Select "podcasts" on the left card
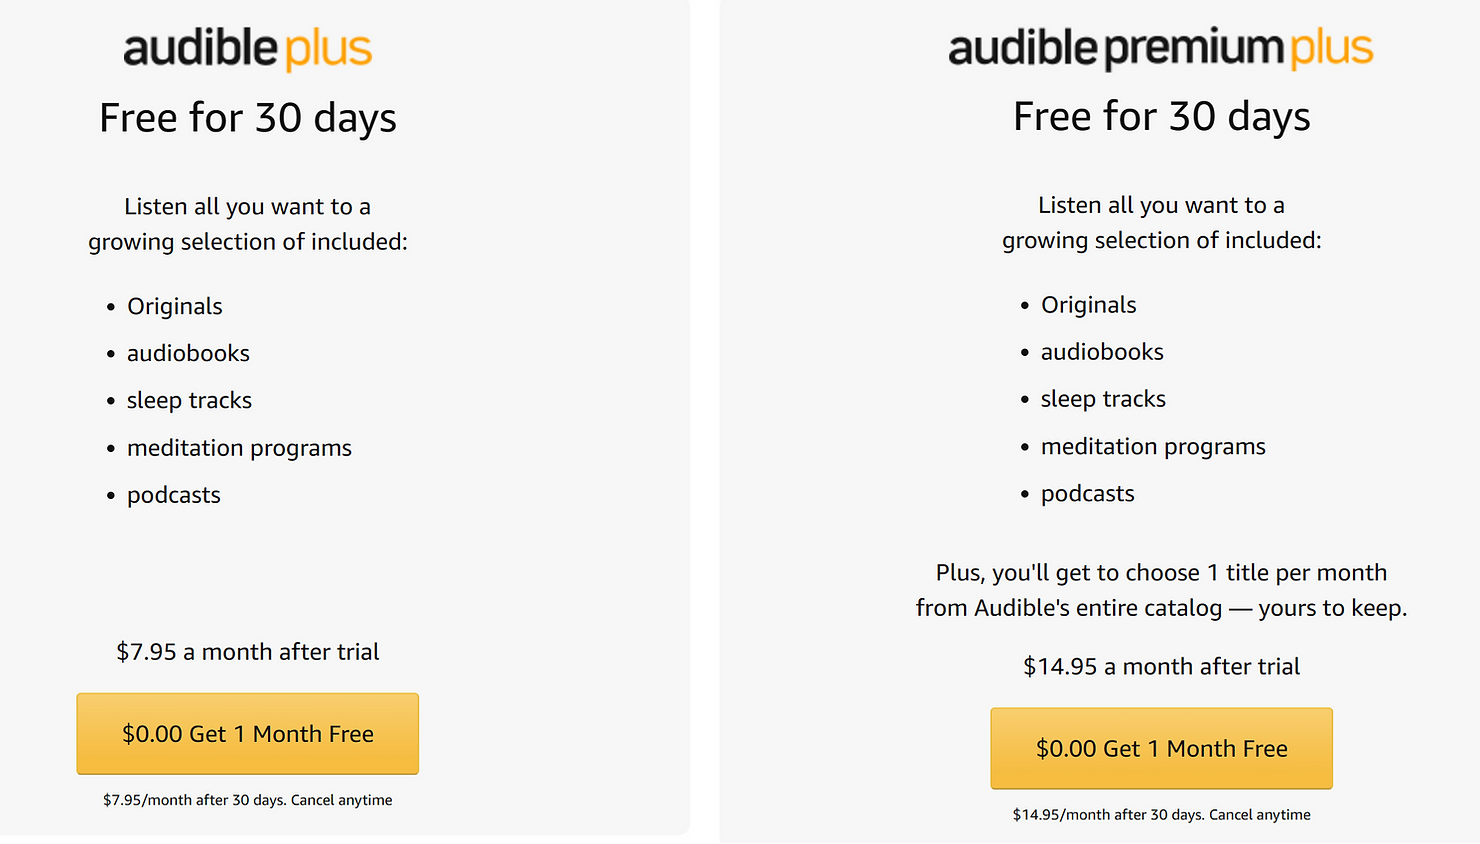Screen dimensions: 1480x844 (173, 494)
